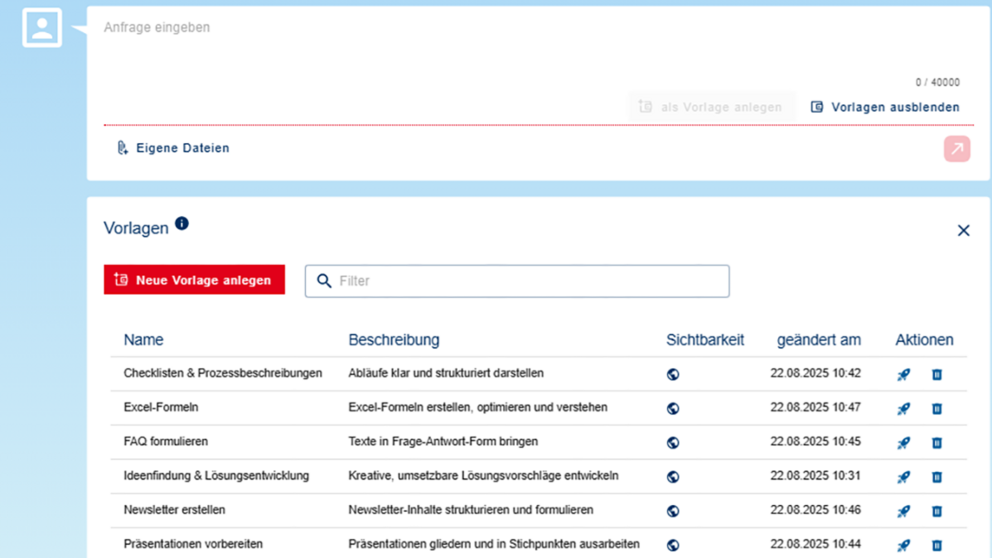Click the Vorlagen panel heading
The height and width of the screenshot is (558, 992).
(x=136, y=228)
